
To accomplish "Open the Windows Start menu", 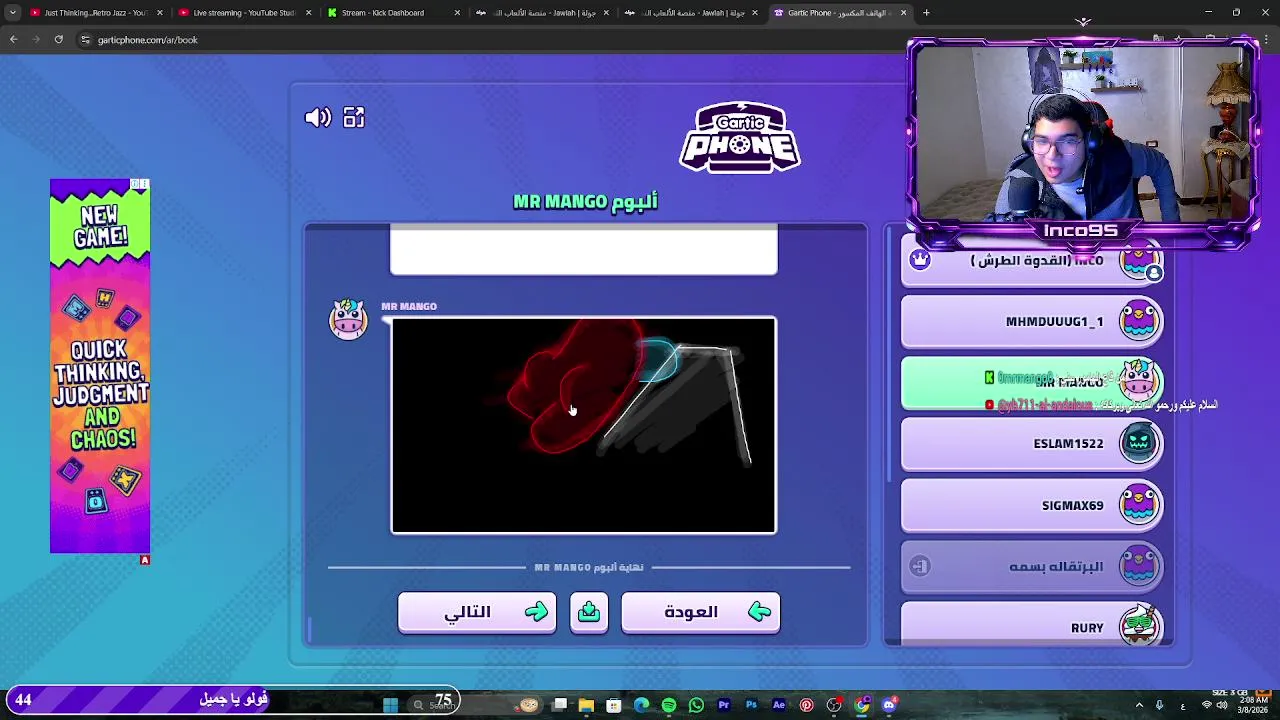I will tap(390, 705).
